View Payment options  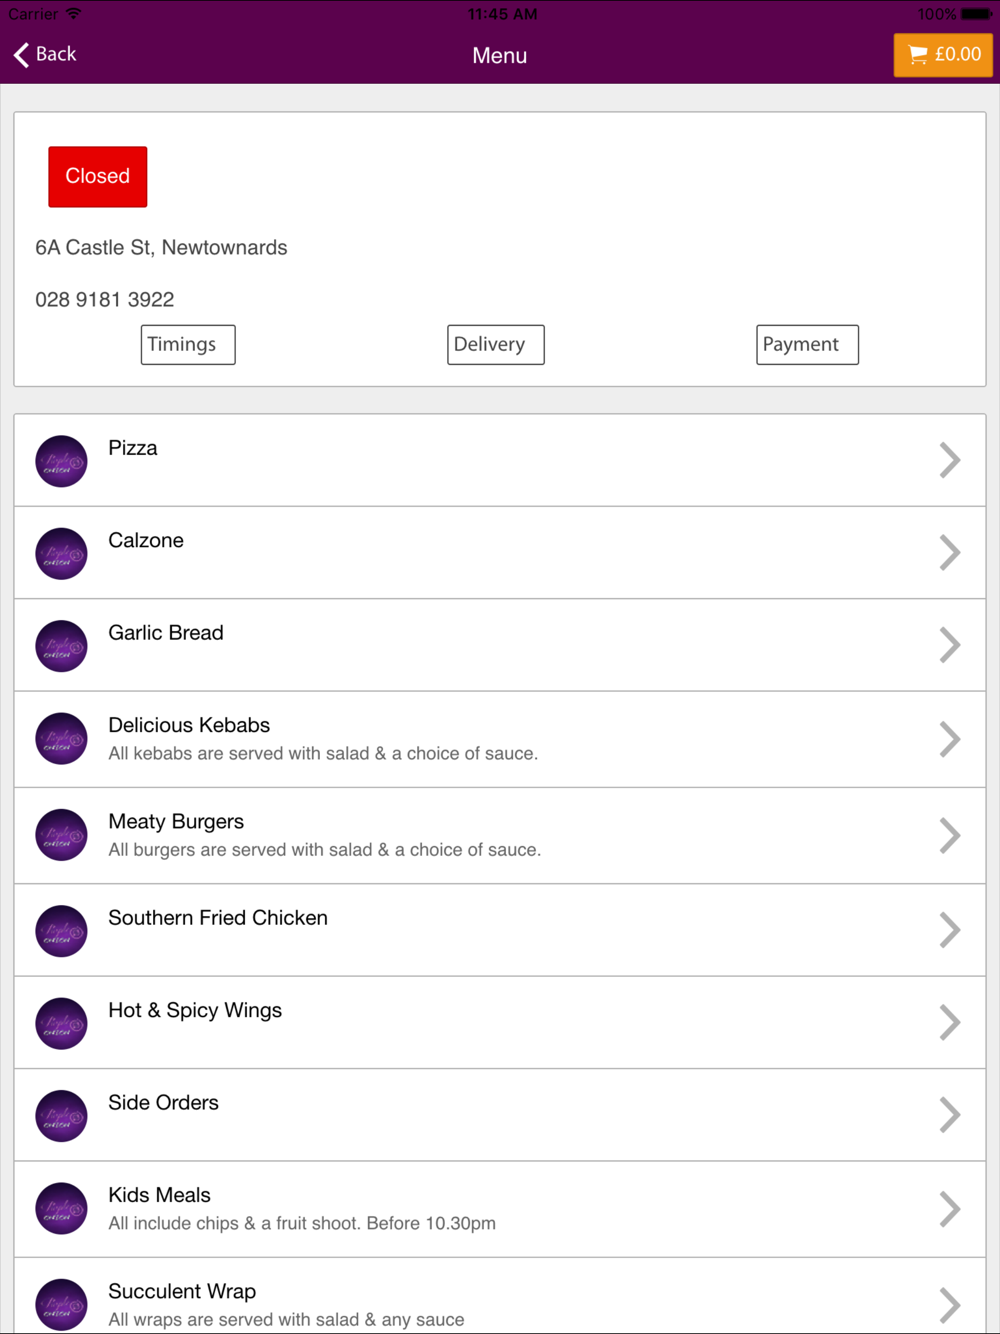807,345
